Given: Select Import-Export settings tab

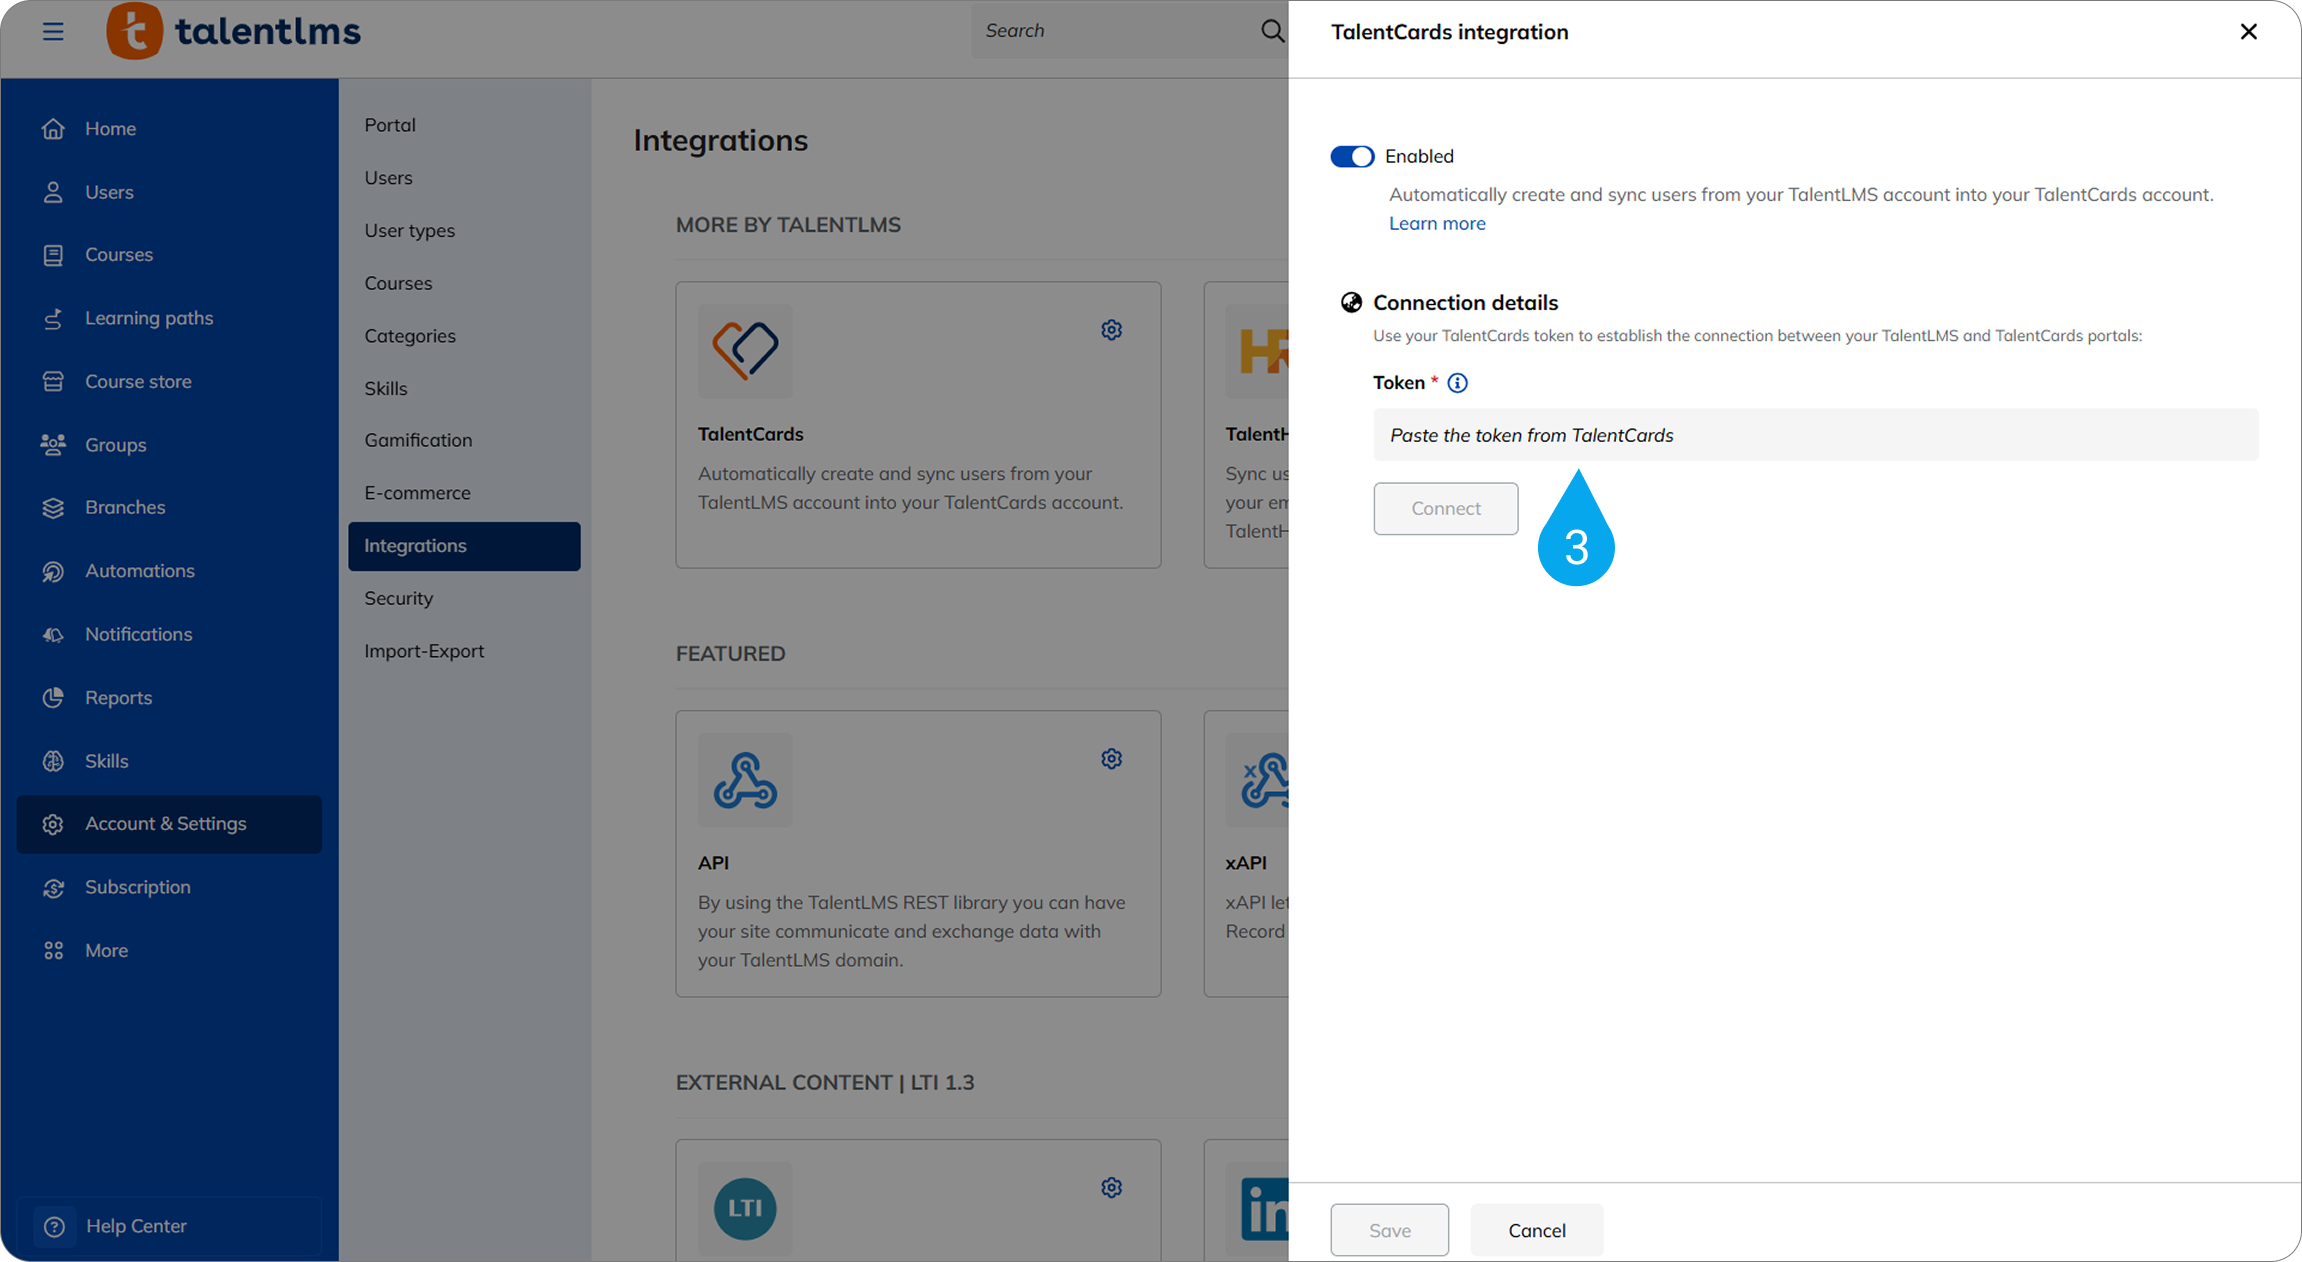Looking at the screenshot, I should point(464,651).
